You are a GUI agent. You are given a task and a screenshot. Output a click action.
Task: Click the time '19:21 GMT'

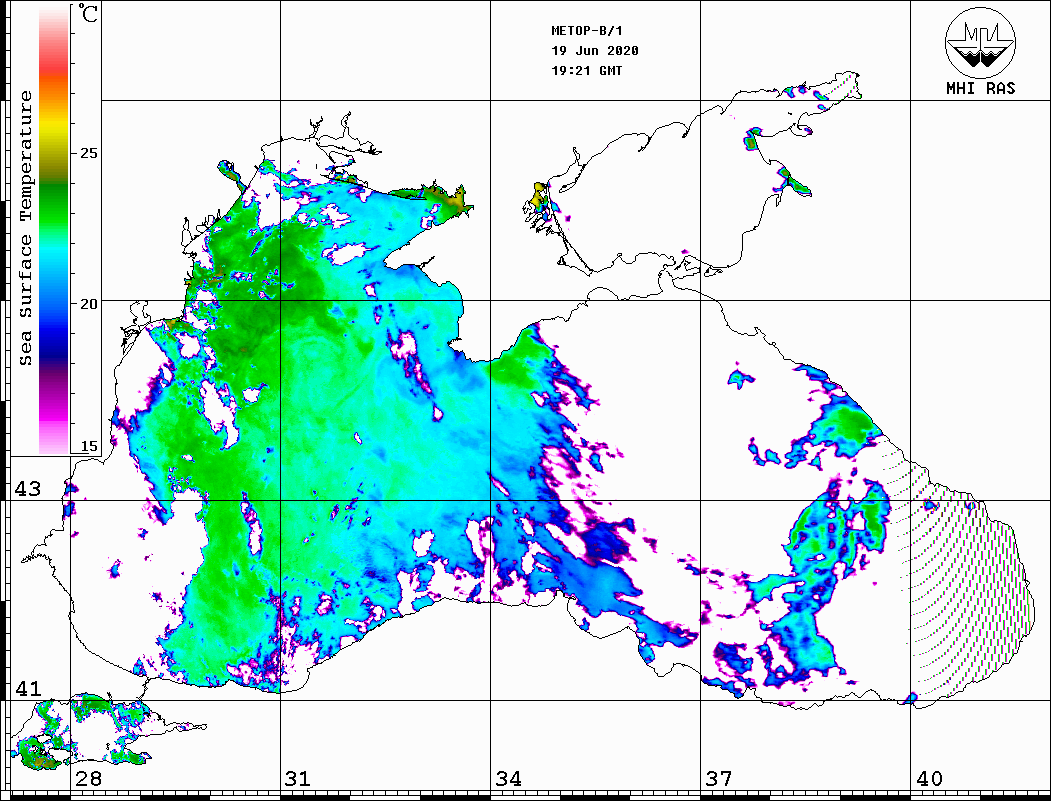(x=587, y=70)
